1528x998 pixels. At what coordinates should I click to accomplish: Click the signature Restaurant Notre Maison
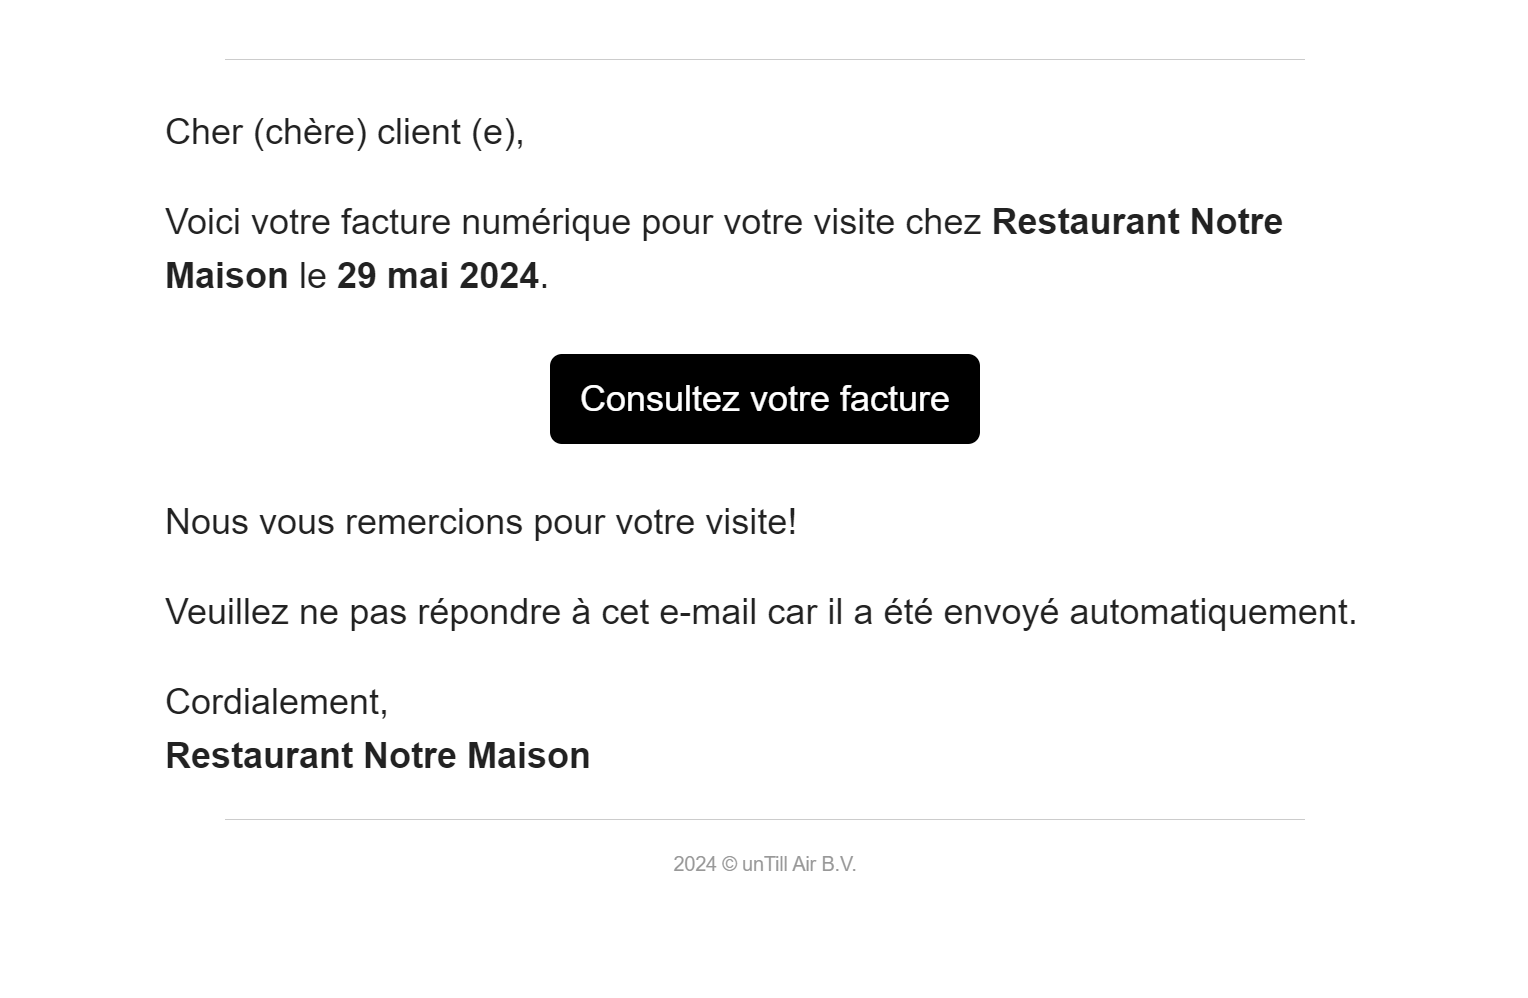[x=377, y=756]
